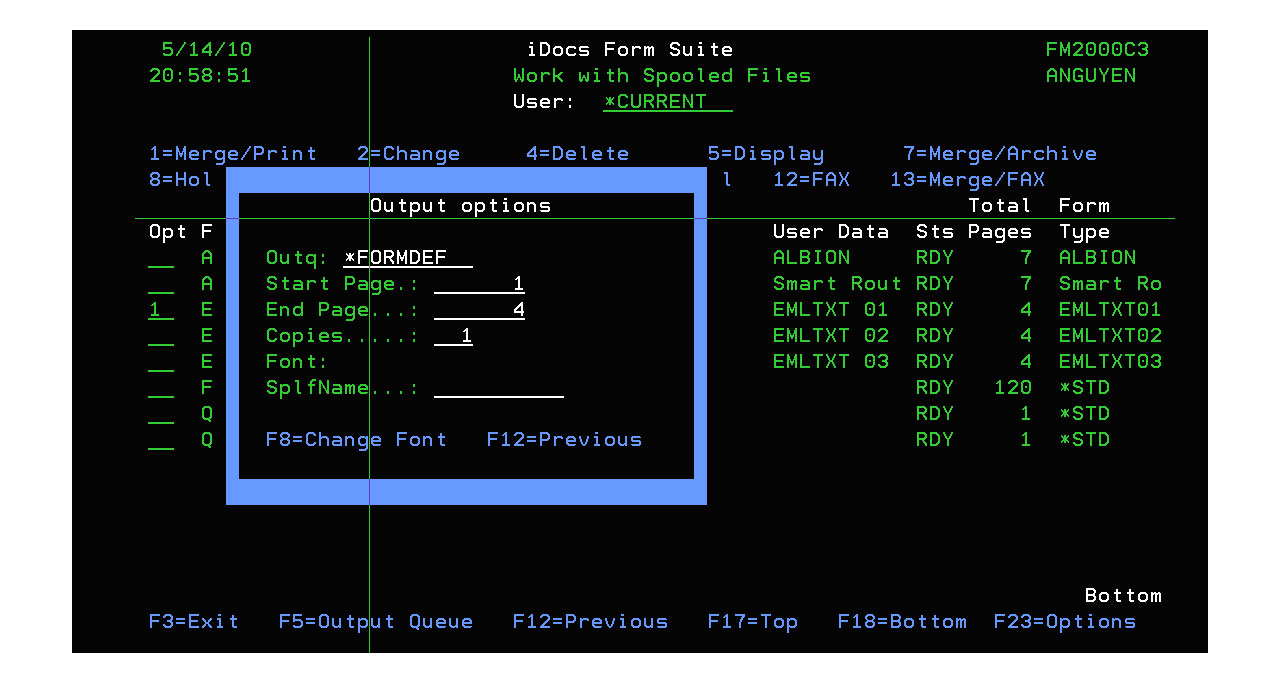This screenshot has height=684, width=1280.
Task: Select the Start Page input field
Action: [479, 284]
